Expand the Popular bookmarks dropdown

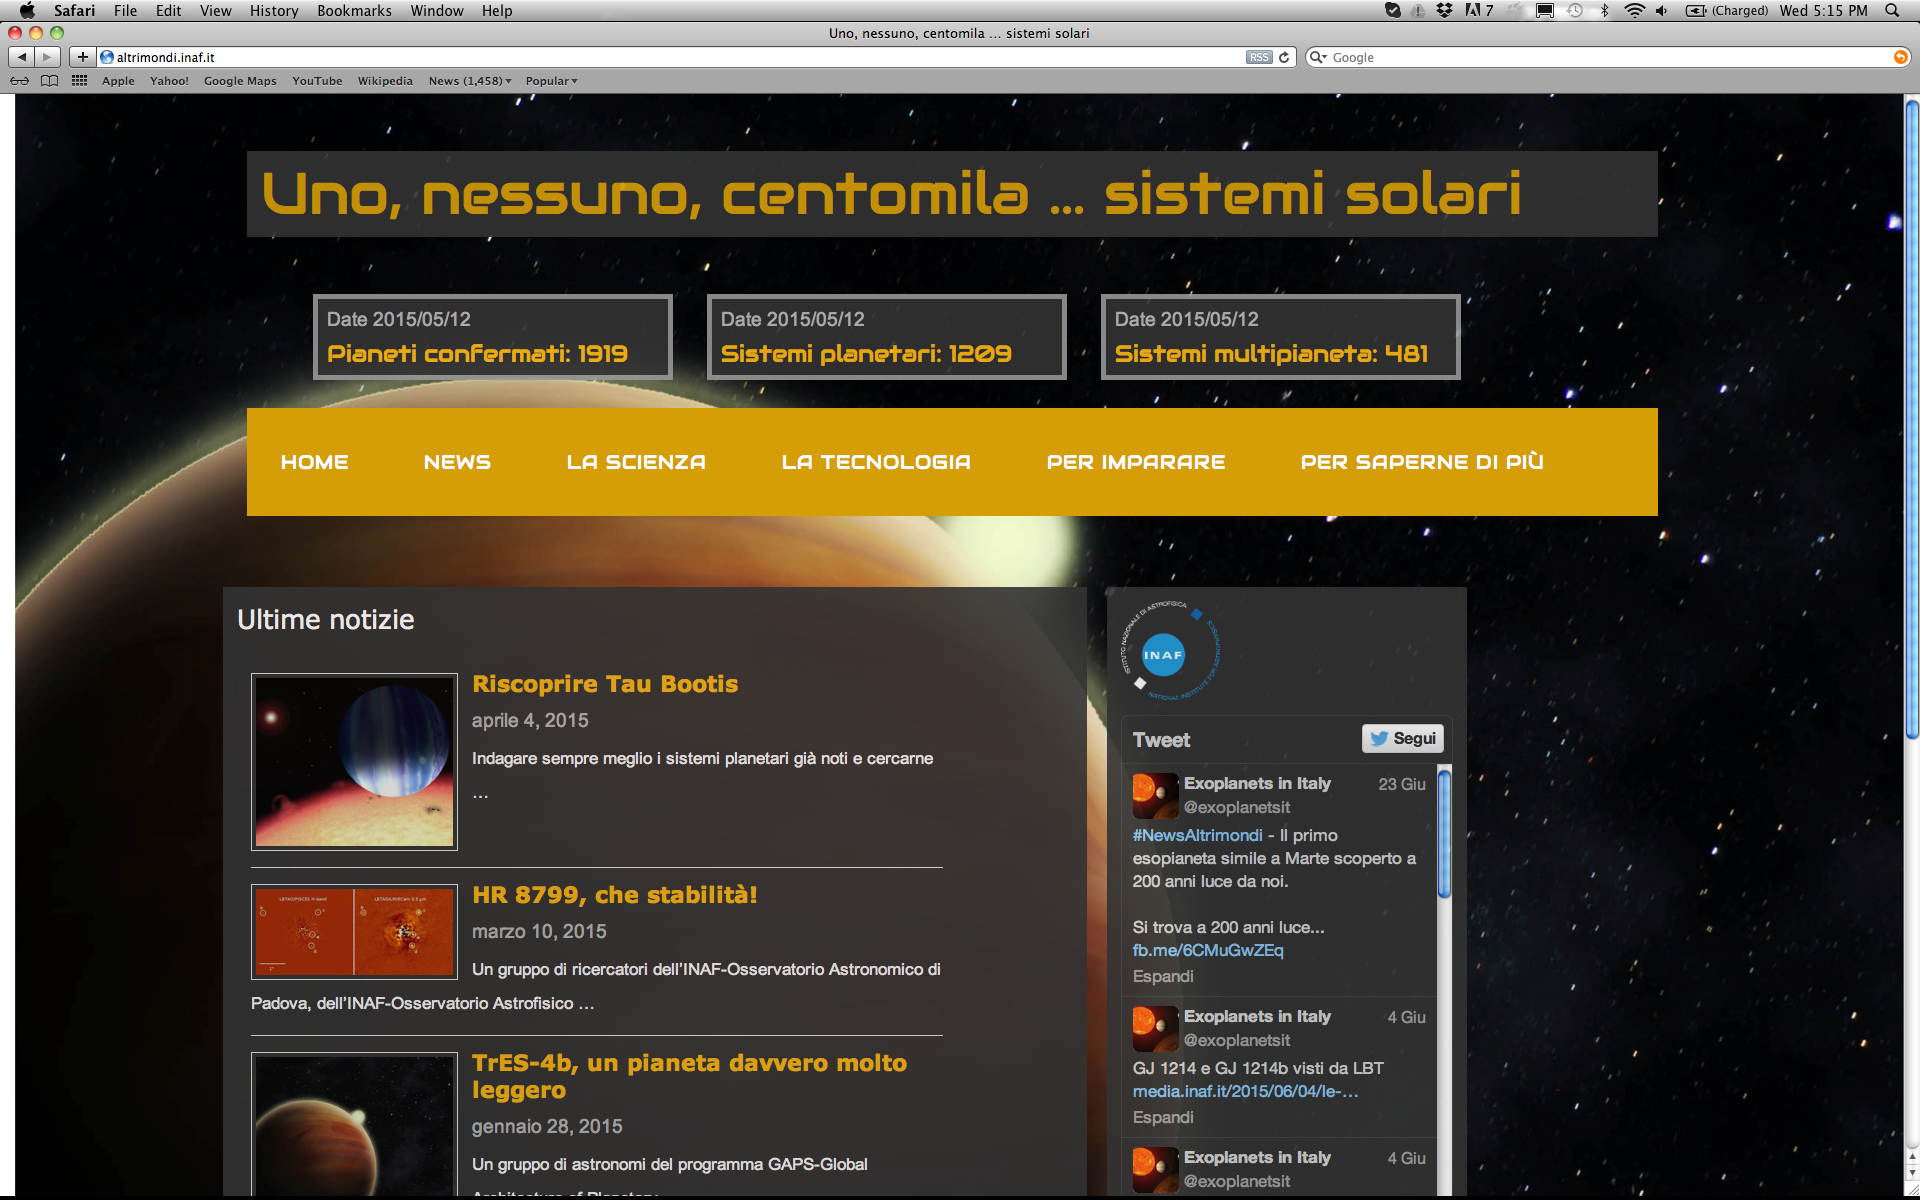point(551,81)
